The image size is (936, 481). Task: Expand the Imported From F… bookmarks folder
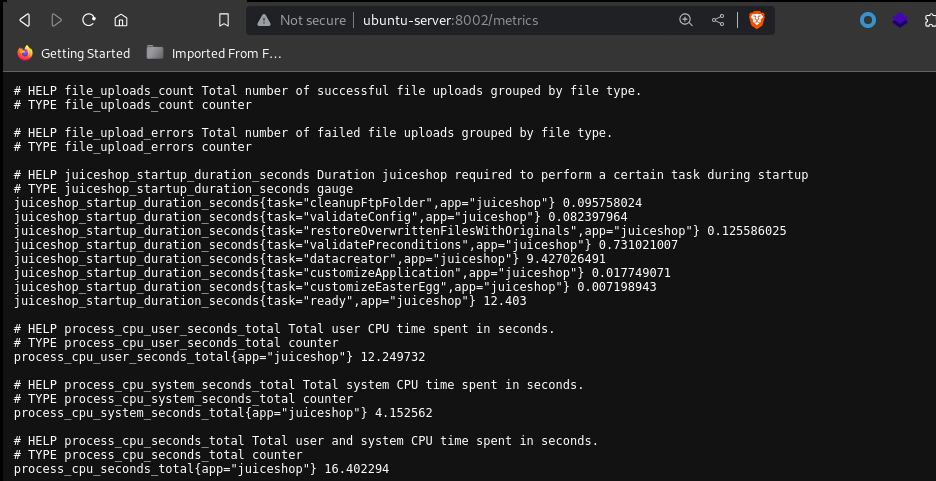tap(214, 54)
